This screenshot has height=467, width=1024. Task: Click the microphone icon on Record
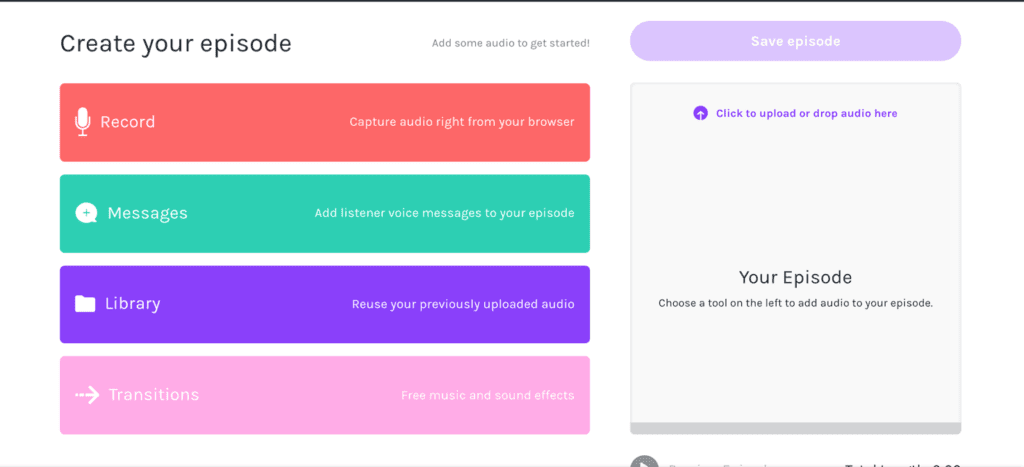83,122
